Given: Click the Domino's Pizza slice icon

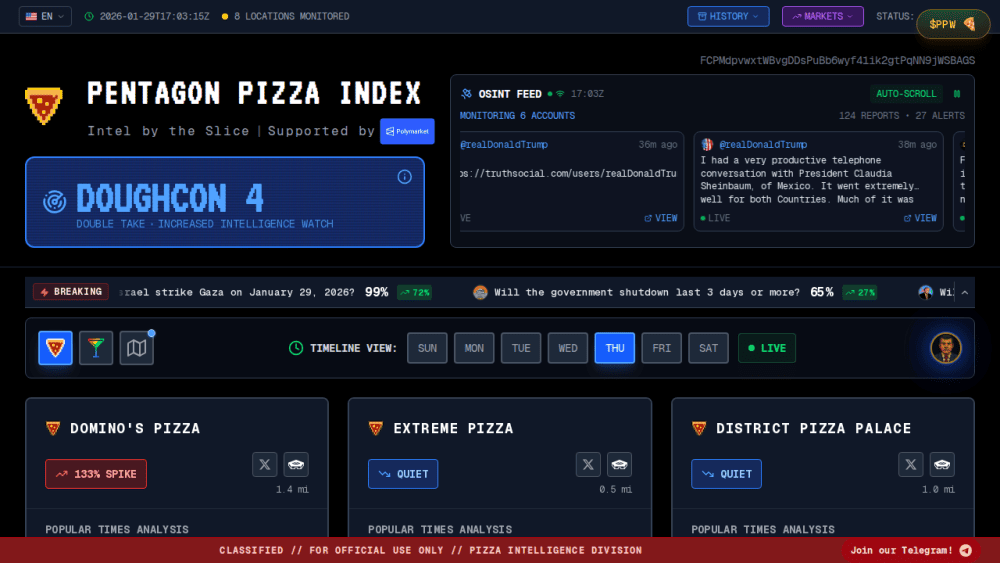Looking at the screenshot, I should coord(53,428).
